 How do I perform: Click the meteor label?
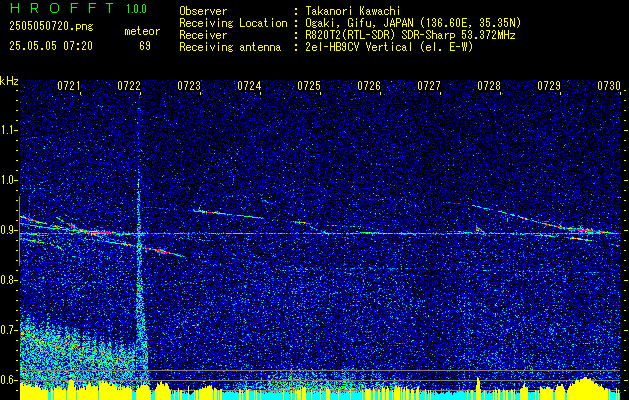[142, 31]
